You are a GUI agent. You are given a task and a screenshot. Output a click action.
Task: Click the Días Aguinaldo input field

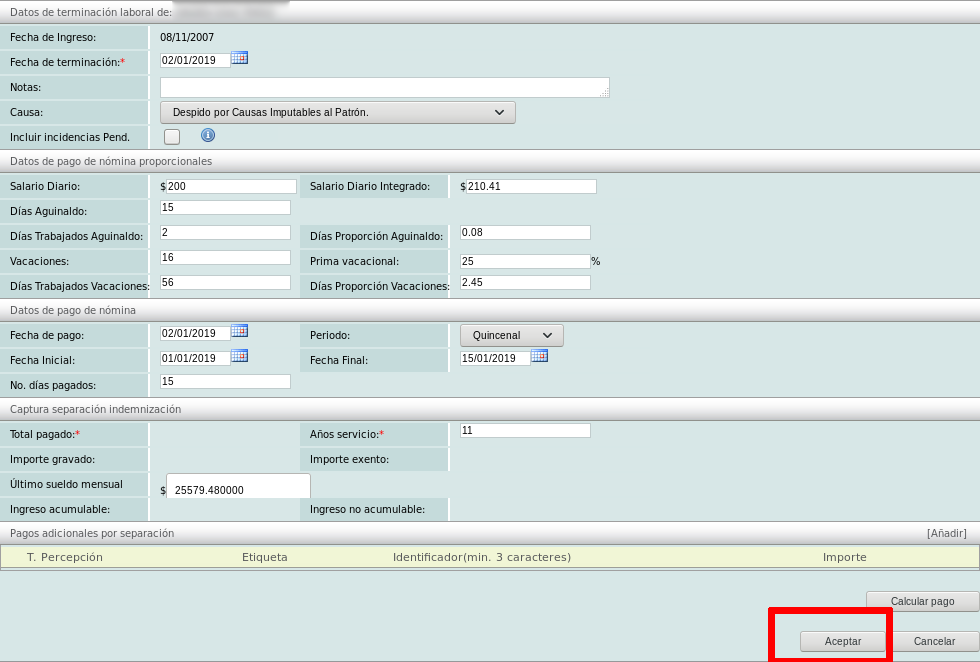pyautogui.click(x=225, y=208)
